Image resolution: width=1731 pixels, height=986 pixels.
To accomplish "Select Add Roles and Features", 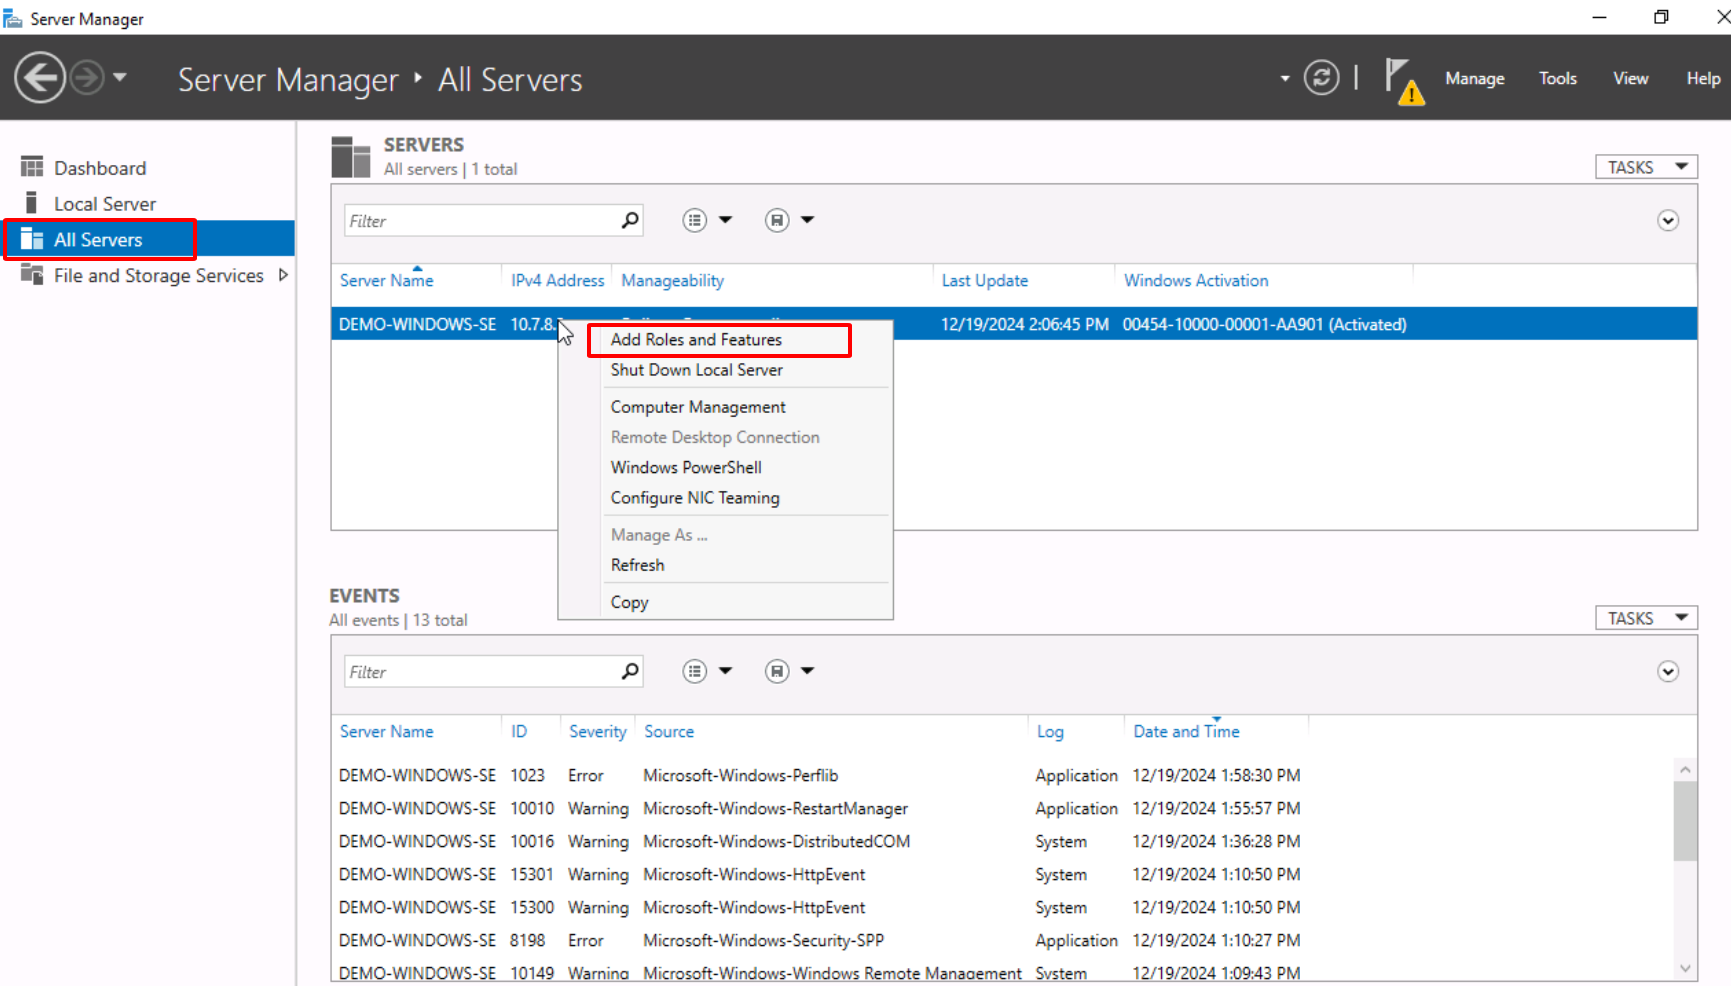I will coord(696,340).
